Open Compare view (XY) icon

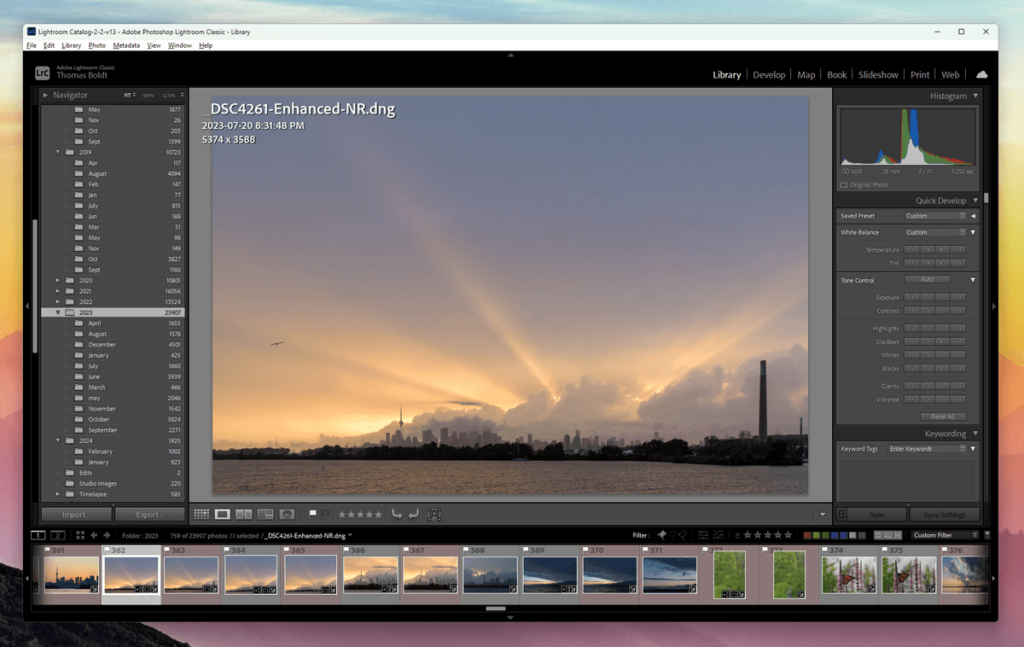pyautogui.click(x=244, y=514)
